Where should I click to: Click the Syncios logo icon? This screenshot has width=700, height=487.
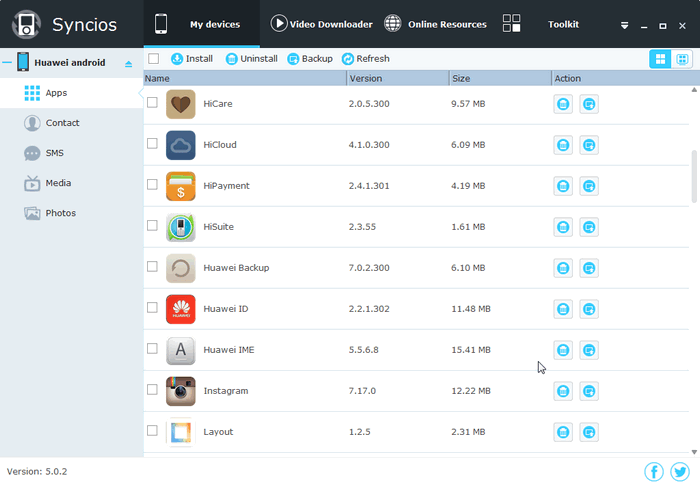[x=26, y=25]
